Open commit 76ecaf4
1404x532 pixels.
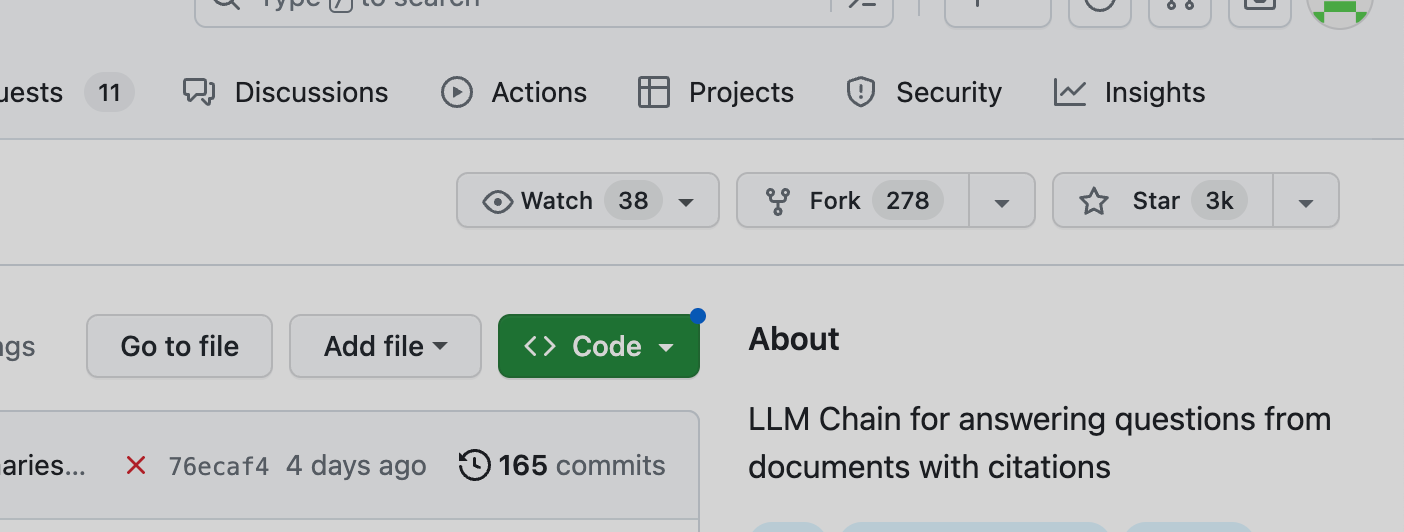(218, 466)
